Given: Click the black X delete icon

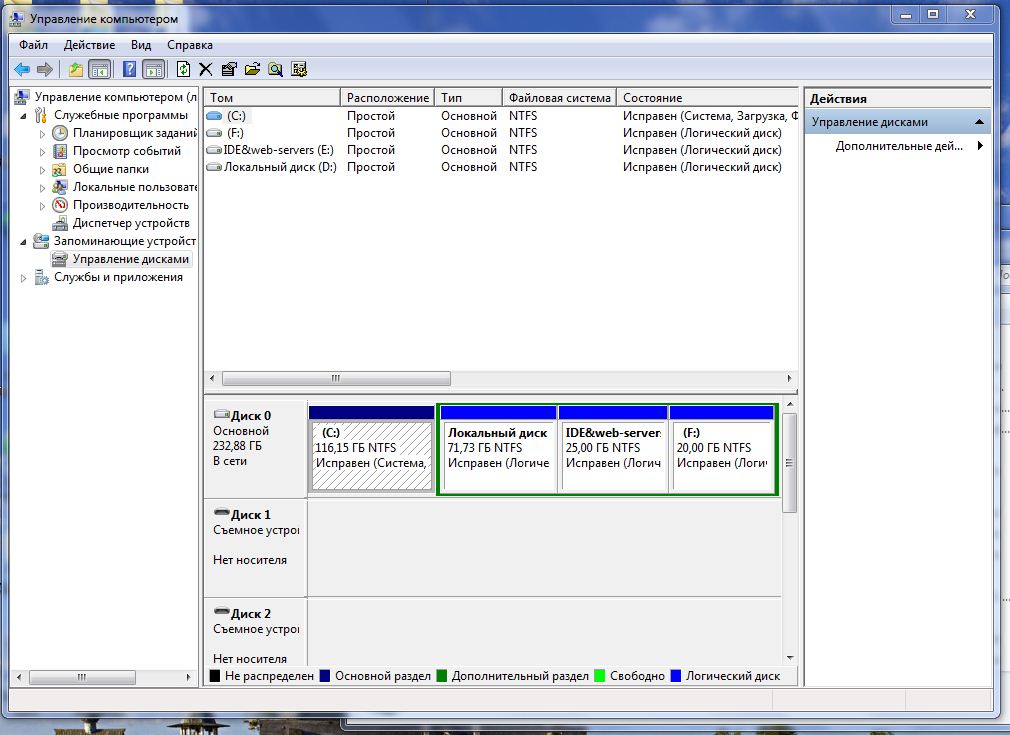Looking at the screenshot, I should pyautogui.click(x=206, y=69).
